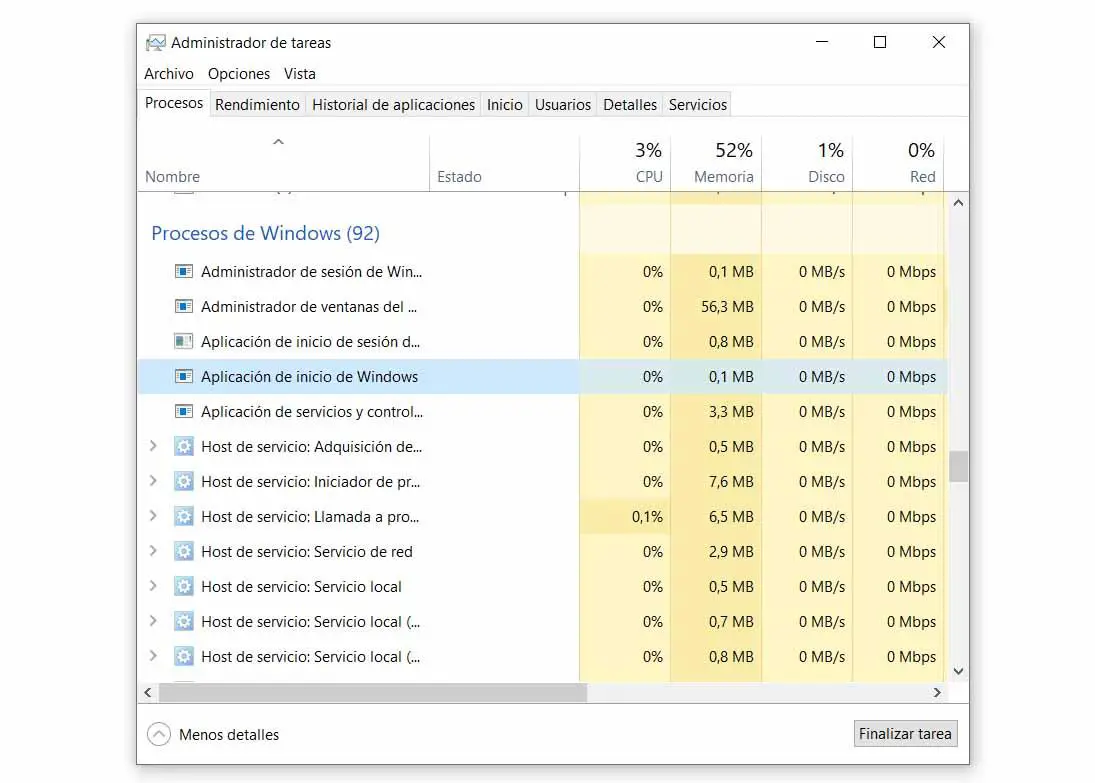Click the 56,3 MB memory value

coord(727,306)
